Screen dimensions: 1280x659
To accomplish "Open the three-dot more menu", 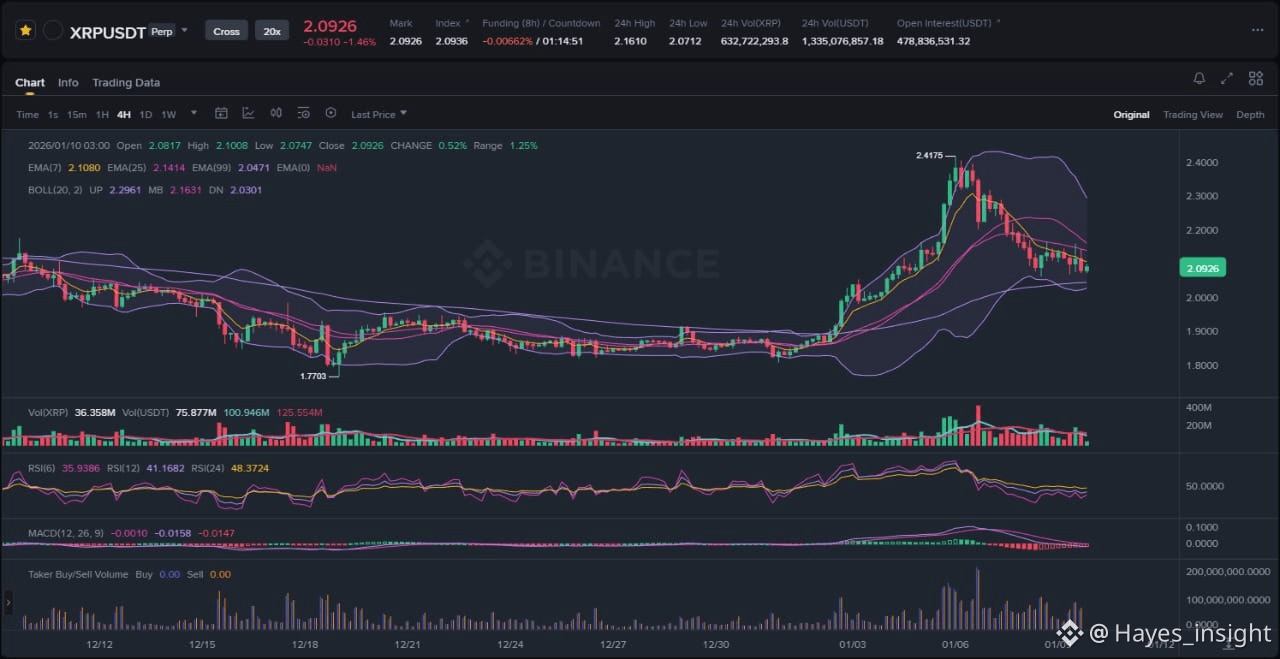I will (1257, 30).
